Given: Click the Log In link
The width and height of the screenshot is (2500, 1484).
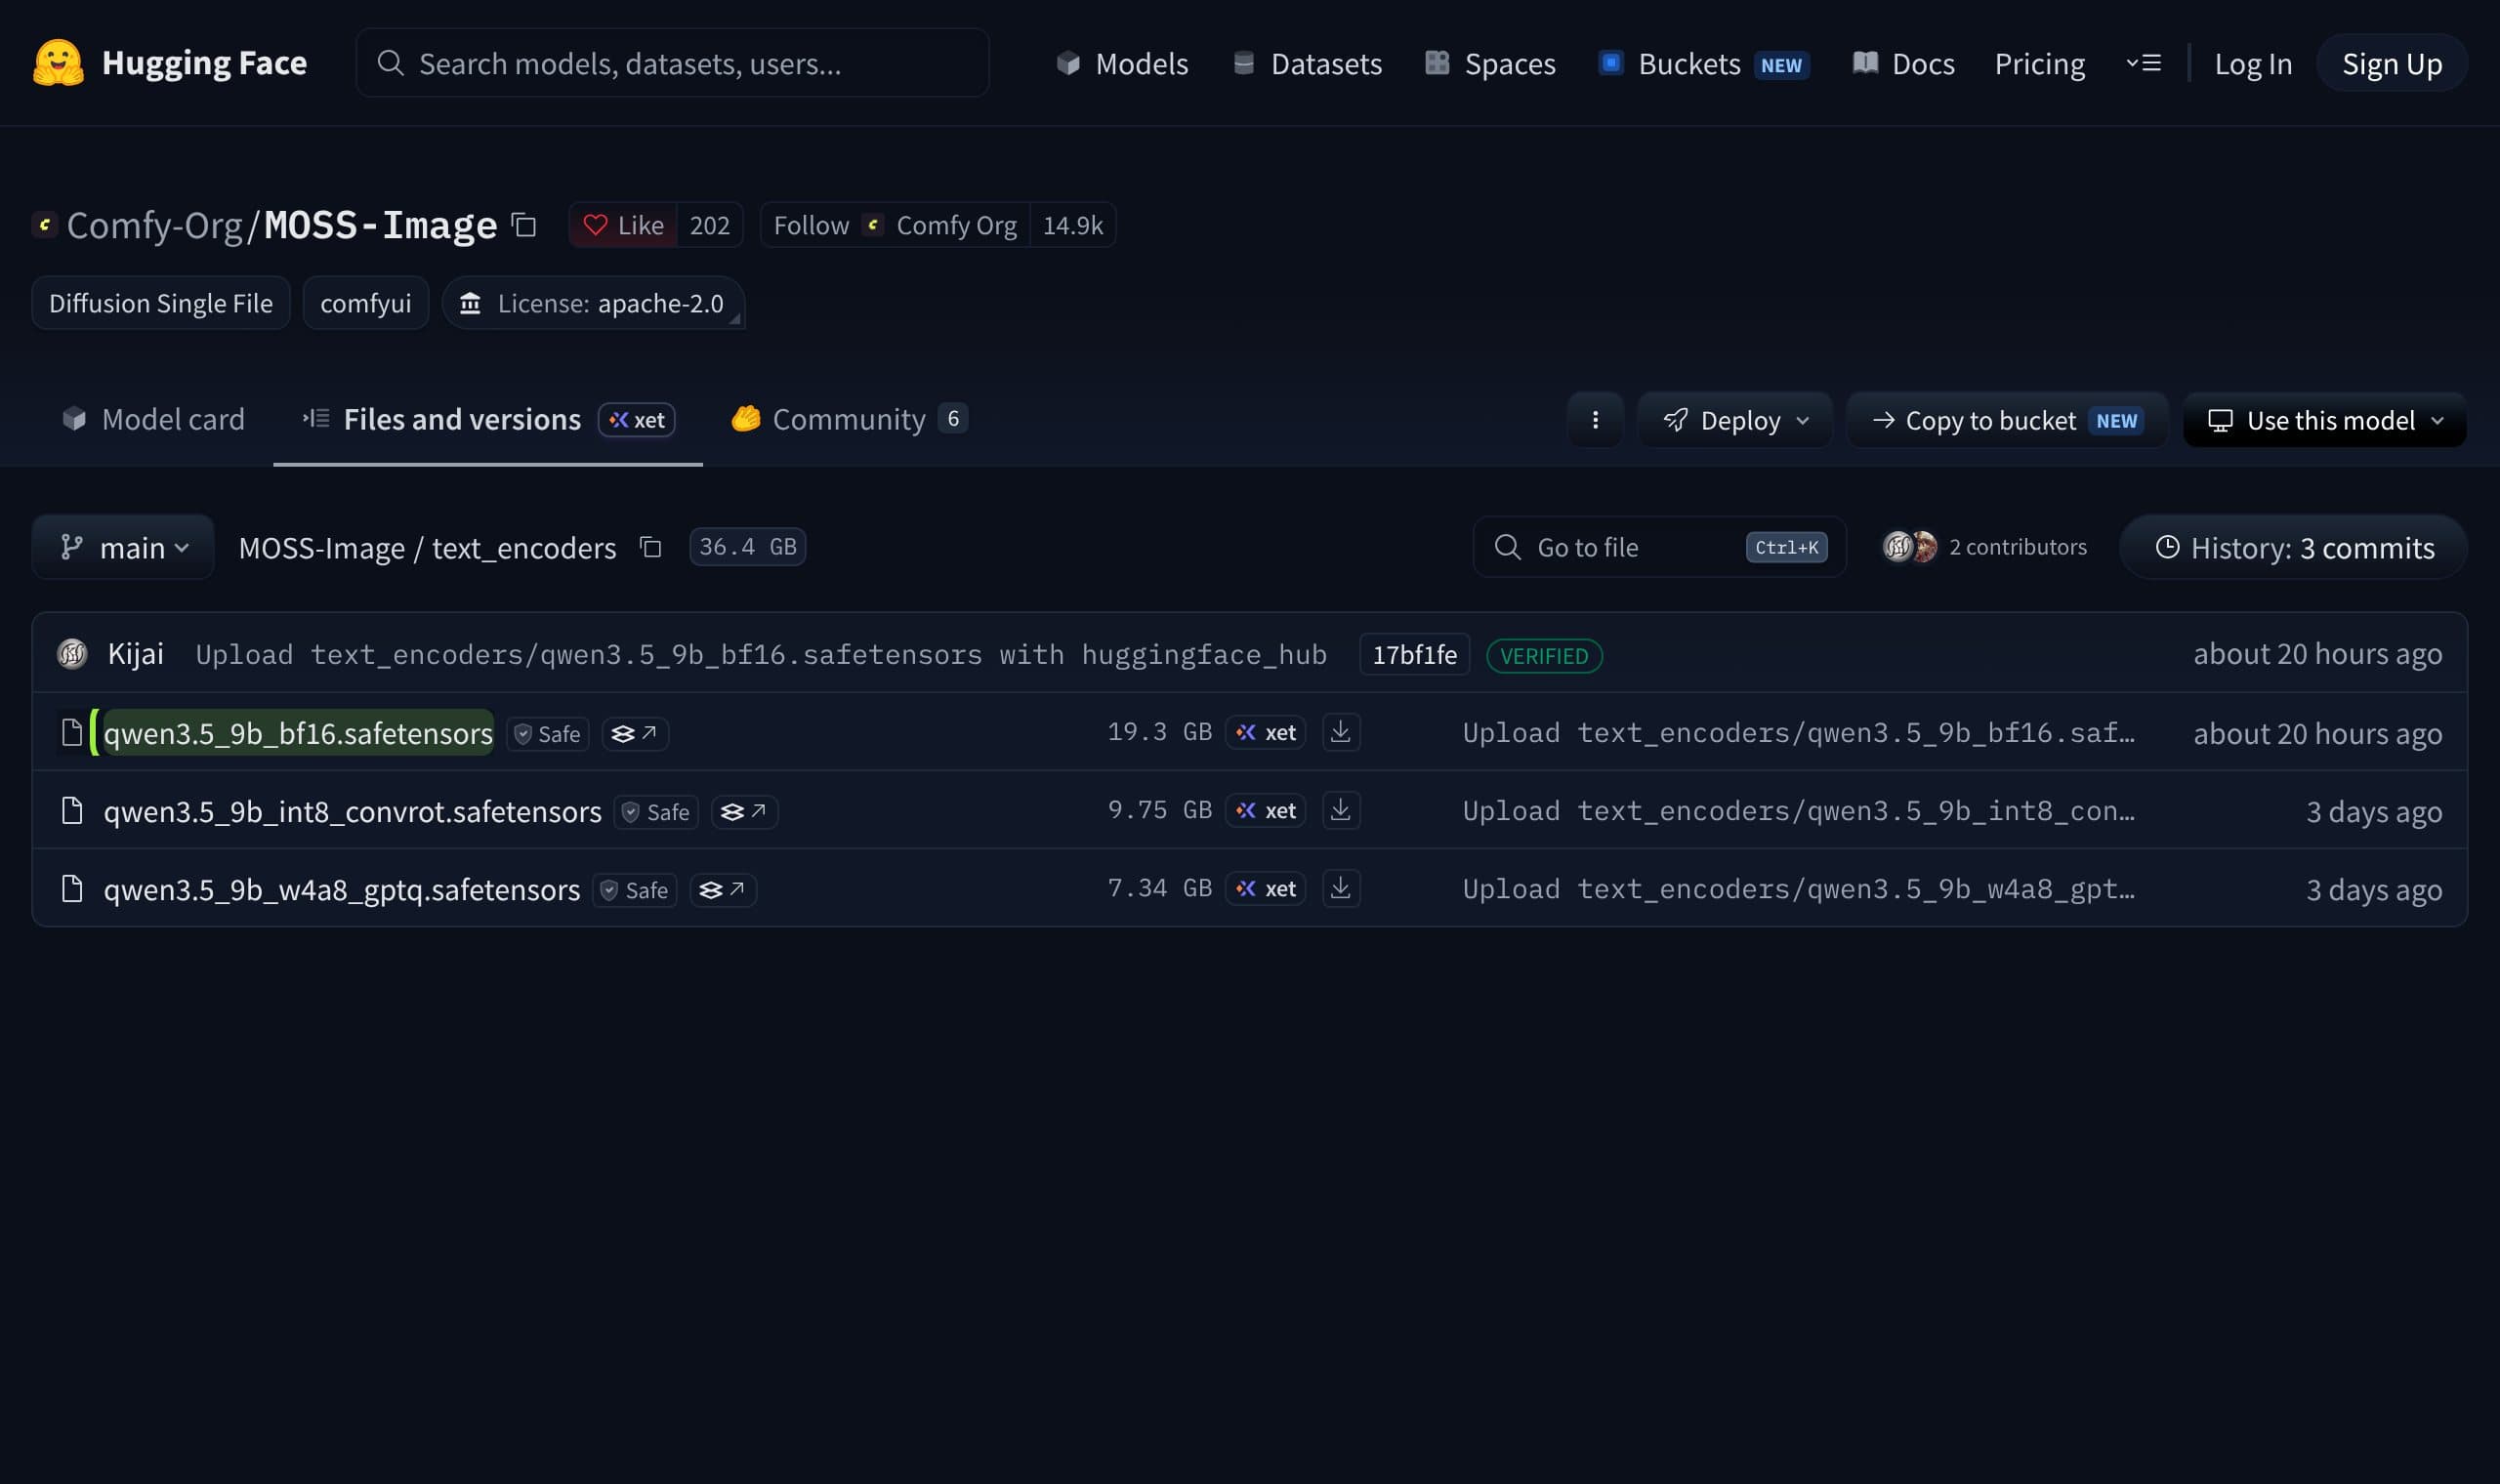Looking at the screenshot, I should click(2253, 63).
